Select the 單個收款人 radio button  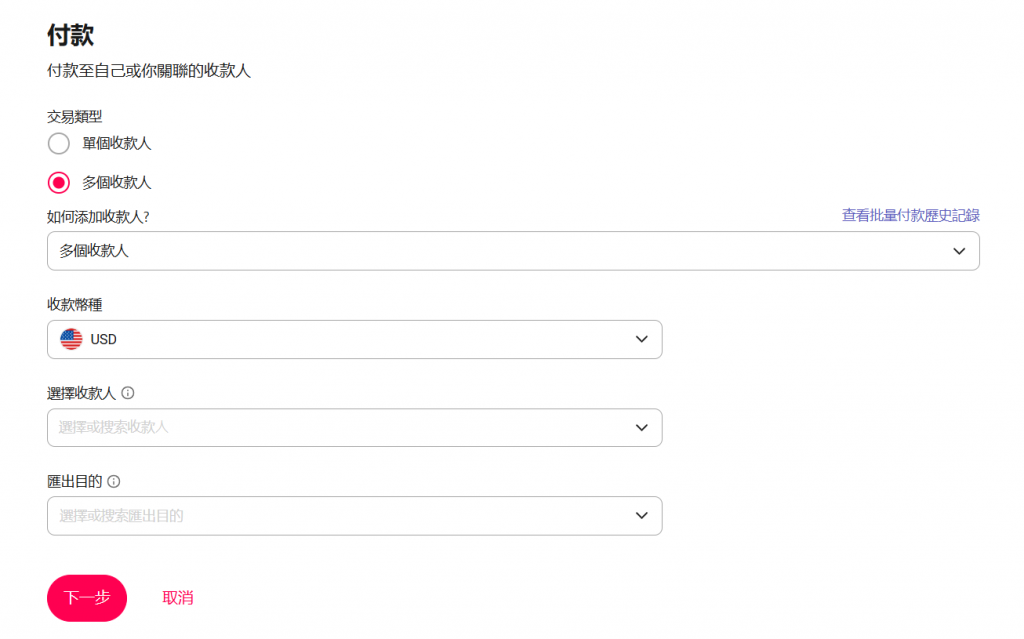[x=59, y=143]
